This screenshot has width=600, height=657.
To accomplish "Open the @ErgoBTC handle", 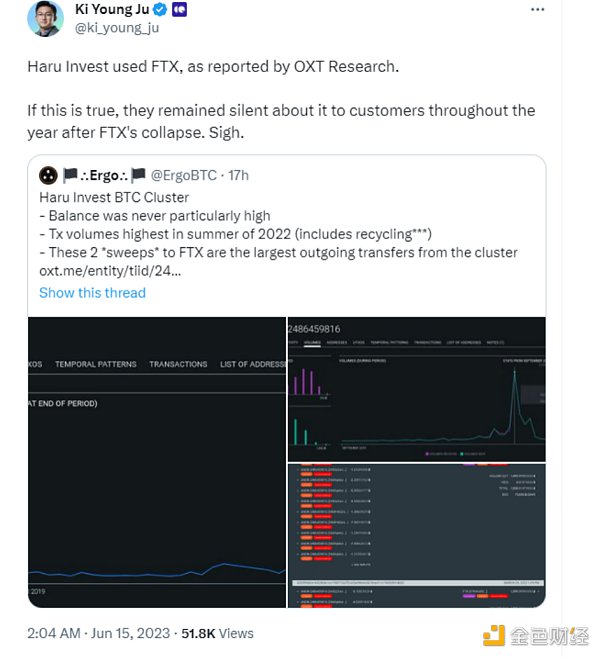I will (x=187, y=175).
